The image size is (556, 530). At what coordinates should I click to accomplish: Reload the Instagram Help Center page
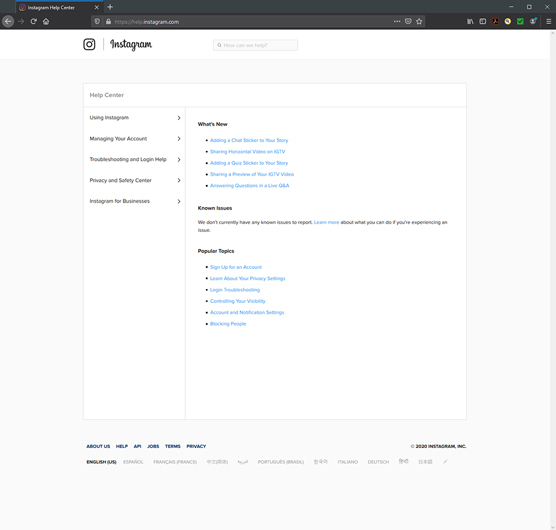(x=33, y=21)
